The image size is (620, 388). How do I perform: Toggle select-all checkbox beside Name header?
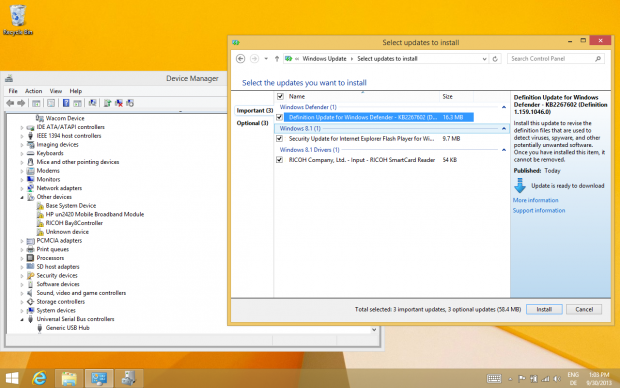tap(280, 96)
